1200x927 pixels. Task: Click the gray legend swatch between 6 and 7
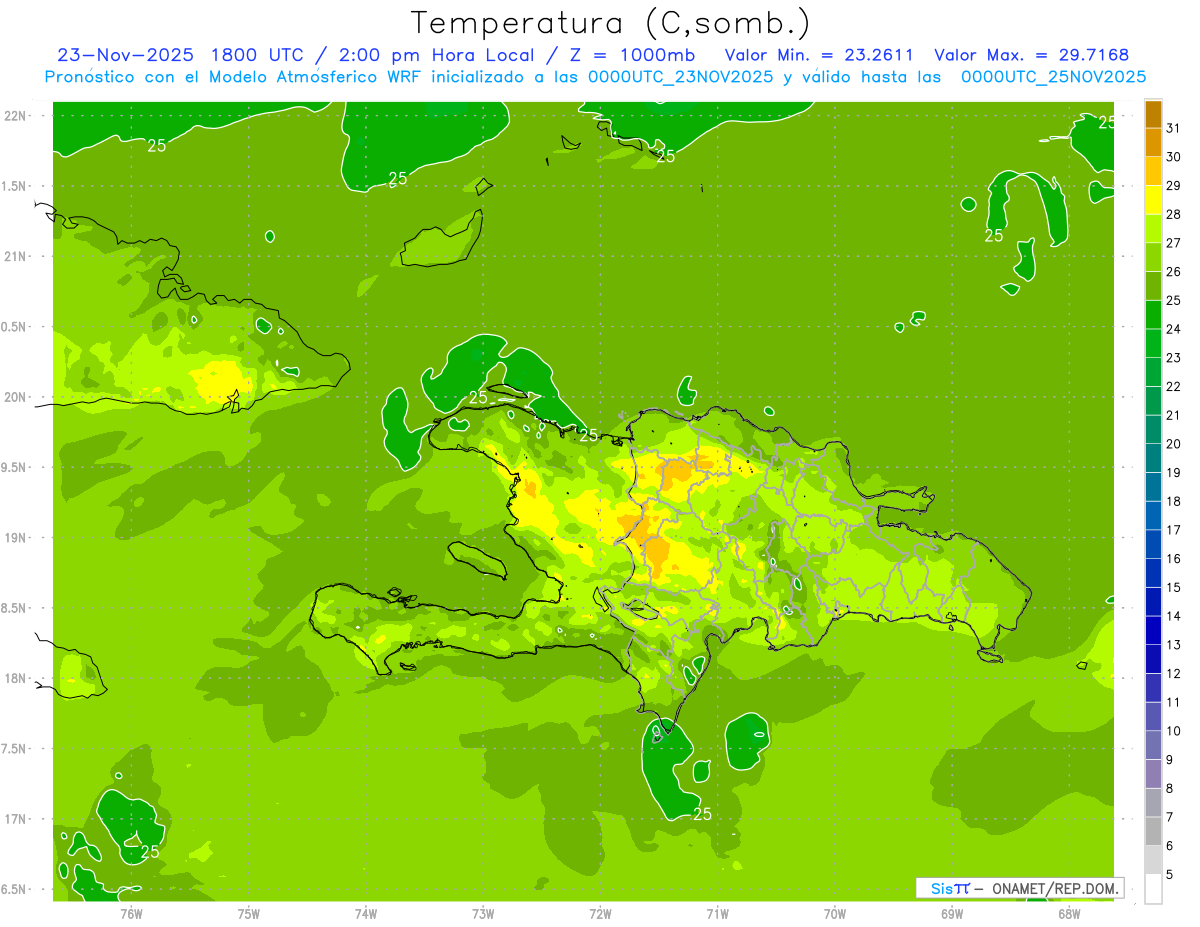click(x=1153, y=831)
